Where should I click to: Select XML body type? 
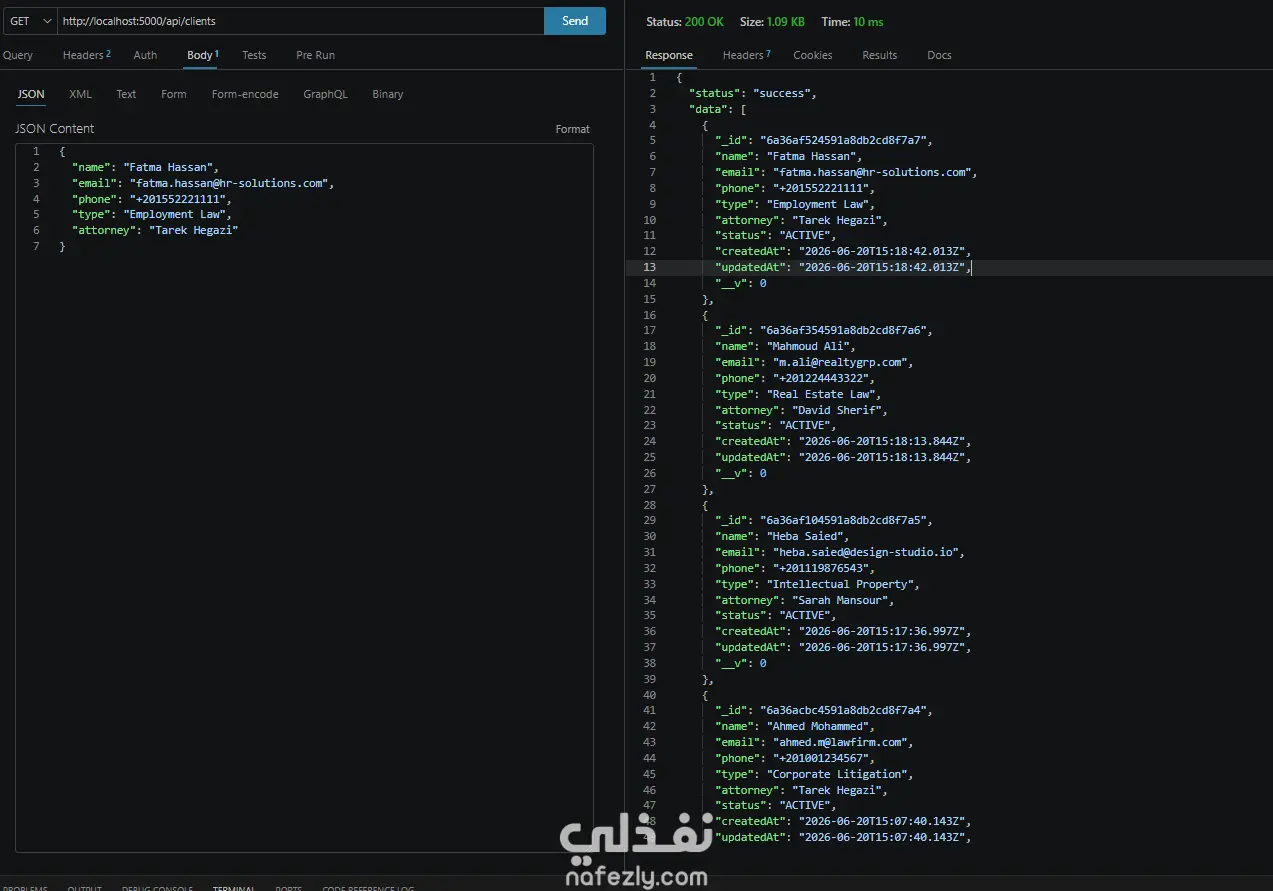click(x=80, y=94)
